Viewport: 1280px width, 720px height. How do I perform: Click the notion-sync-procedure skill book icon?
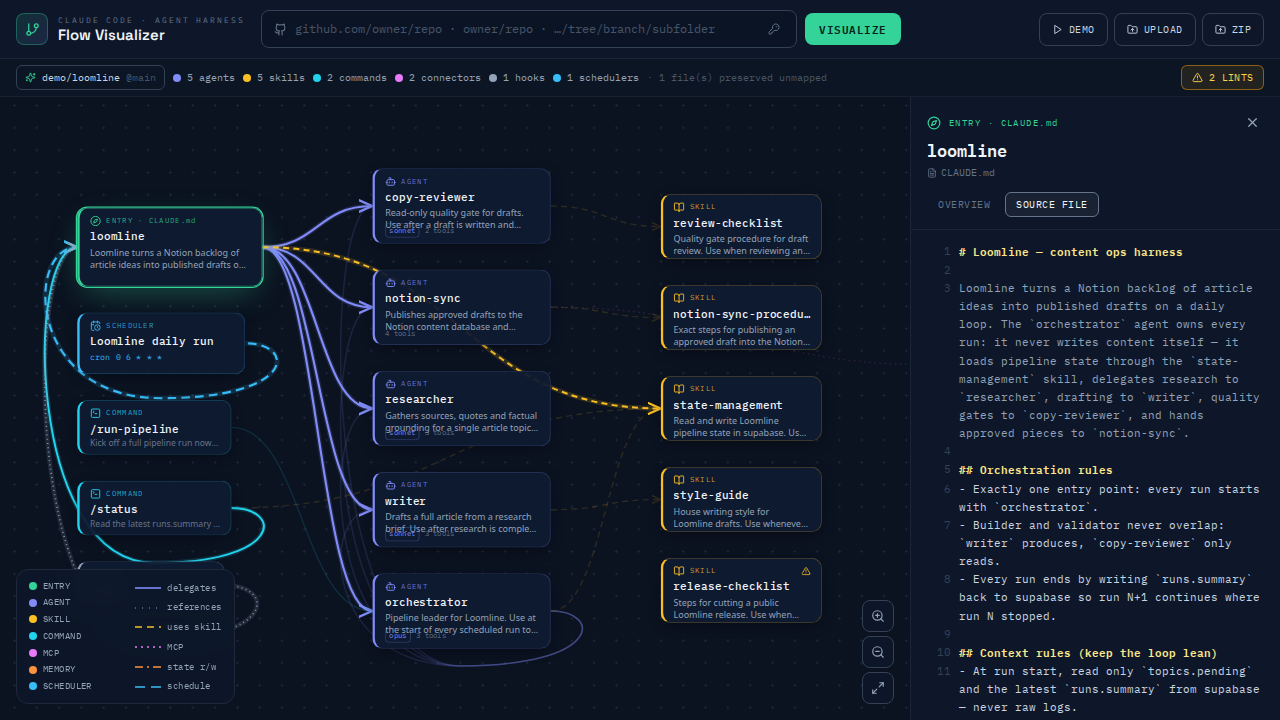click(680, 298)
